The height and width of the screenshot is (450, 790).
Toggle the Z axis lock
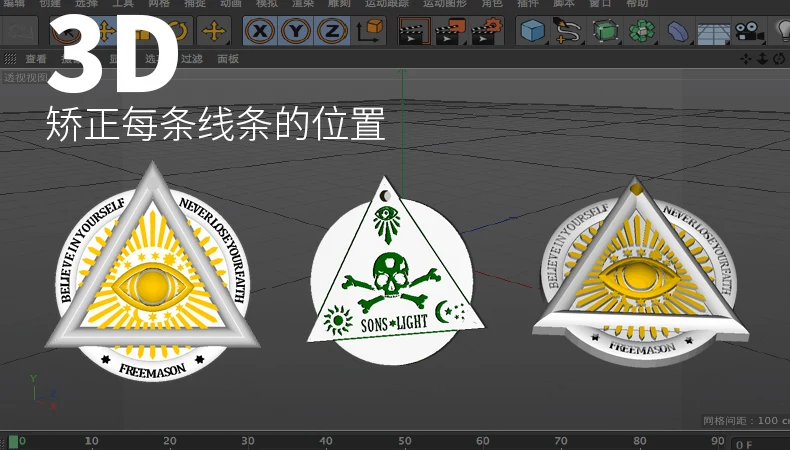point(332,31)
